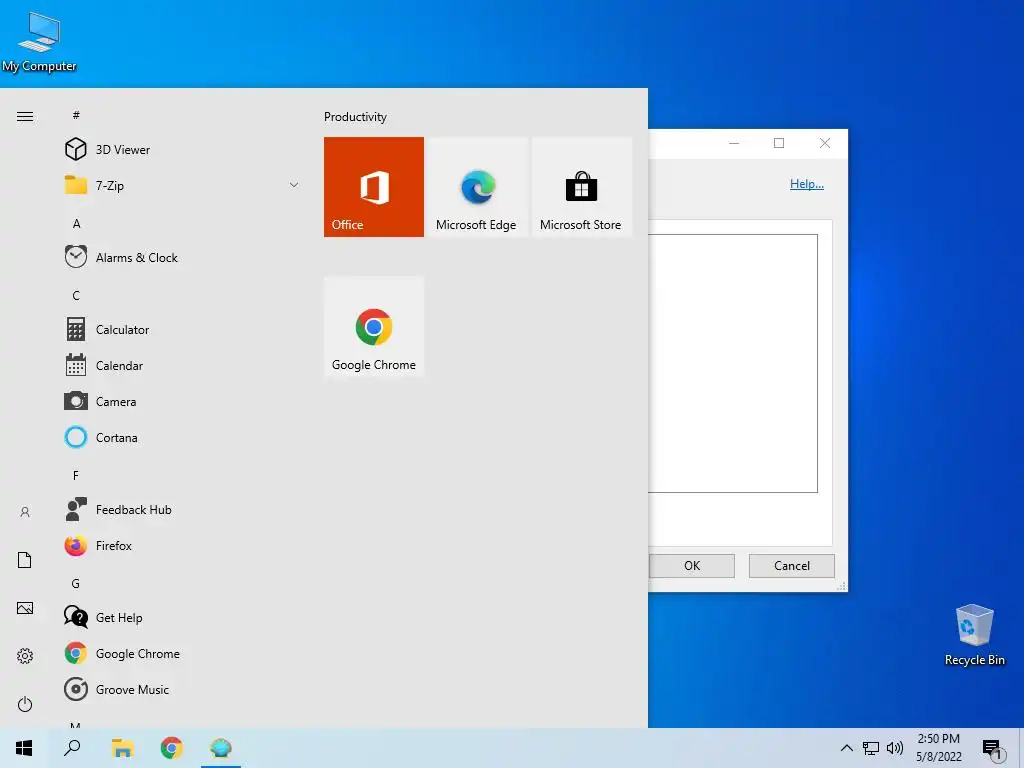Open the Microsoft Edge tile
Image resolution: width=1024 pixels, height=768 pixels.
(477, 187)
